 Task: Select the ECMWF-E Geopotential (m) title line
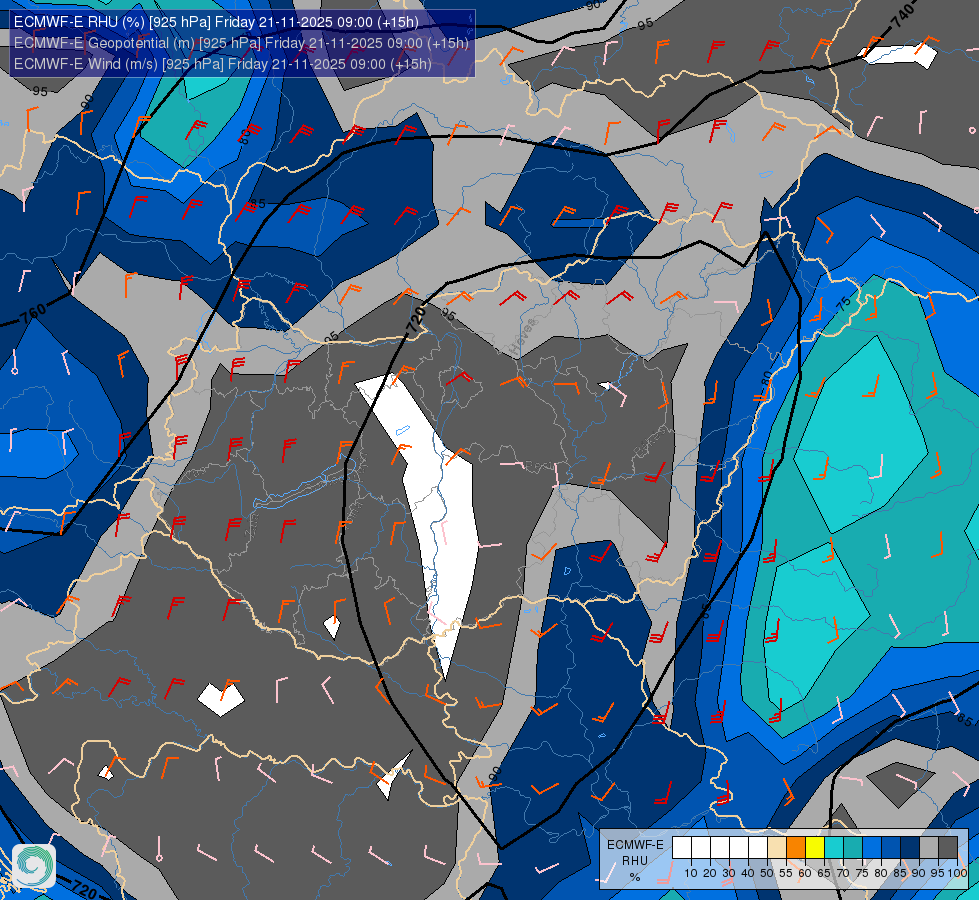pyautogui.click(x=241, y=43)
